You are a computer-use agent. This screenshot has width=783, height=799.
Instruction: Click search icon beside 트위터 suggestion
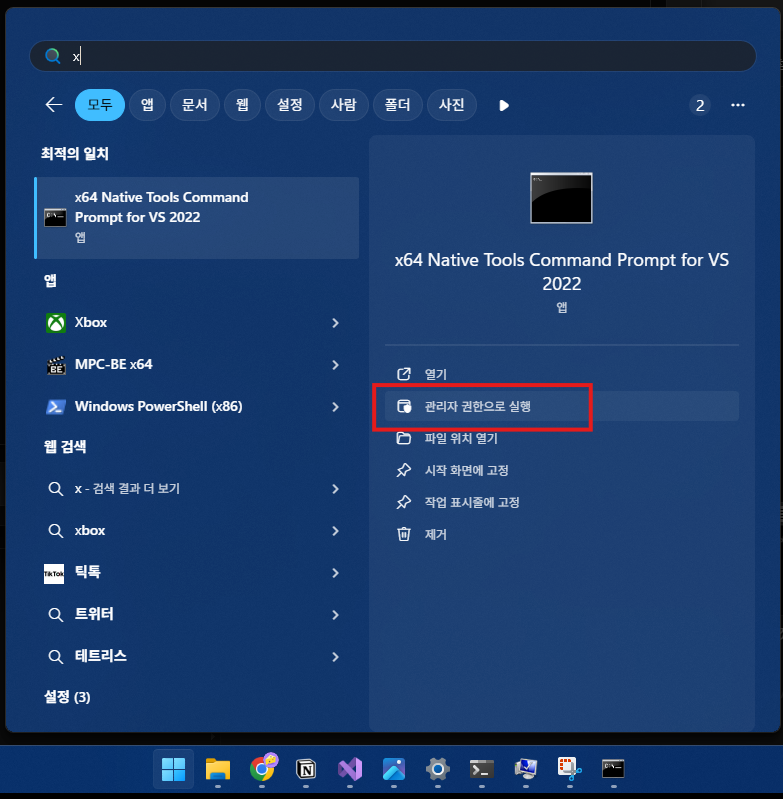(x=55, y=615)
